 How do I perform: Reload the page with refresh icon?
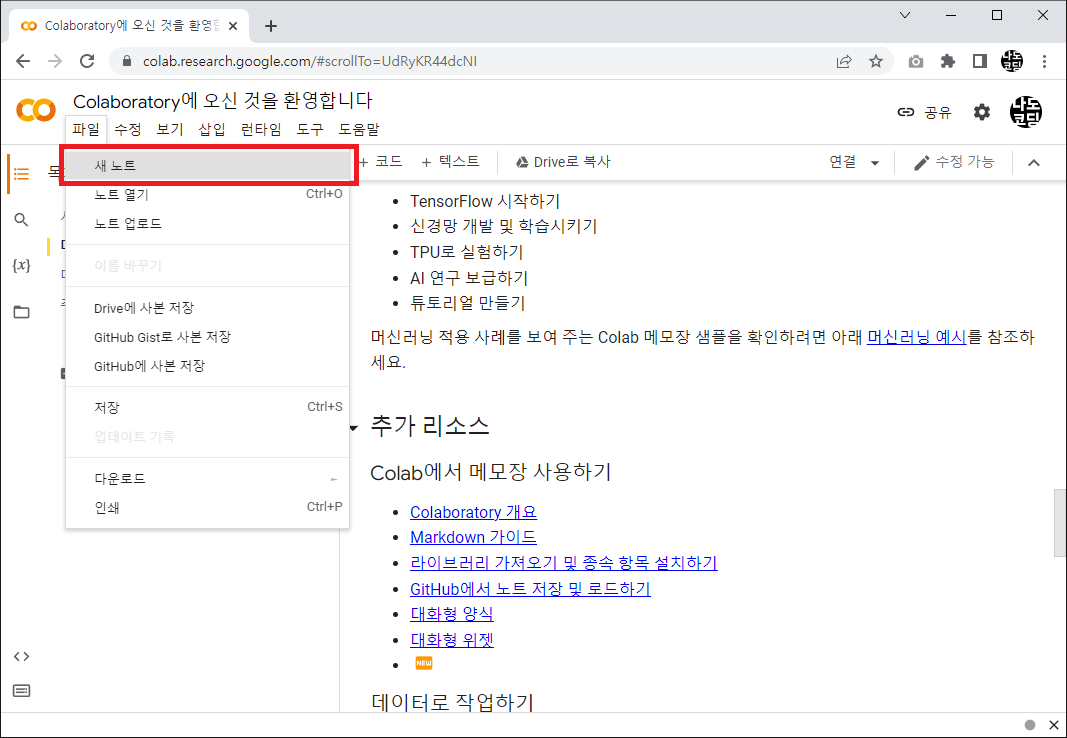coord(87,61)
